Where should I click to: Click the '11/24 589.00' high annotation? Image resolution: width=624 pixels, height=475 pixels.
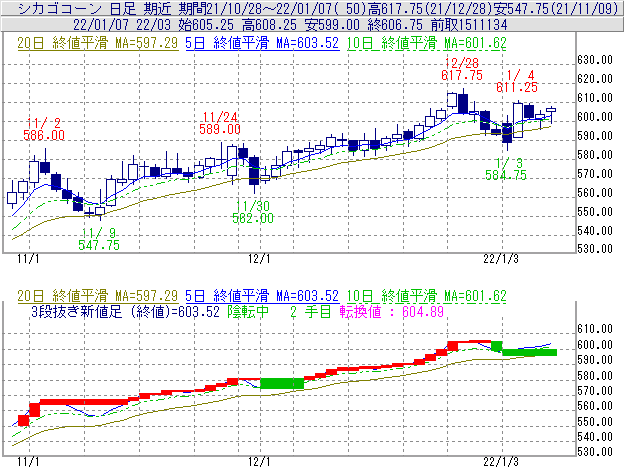pos(220,123)
